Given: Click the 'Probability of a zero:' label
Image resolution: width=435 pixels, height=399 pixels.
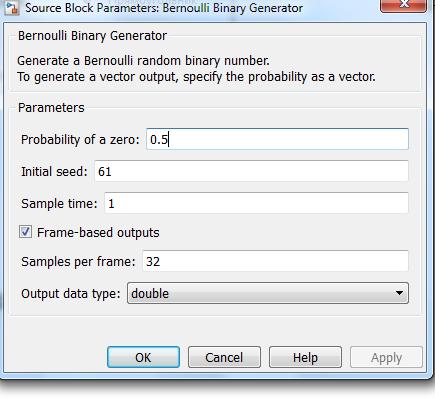Looking at the screenshot, I should (x=80, y=139).
